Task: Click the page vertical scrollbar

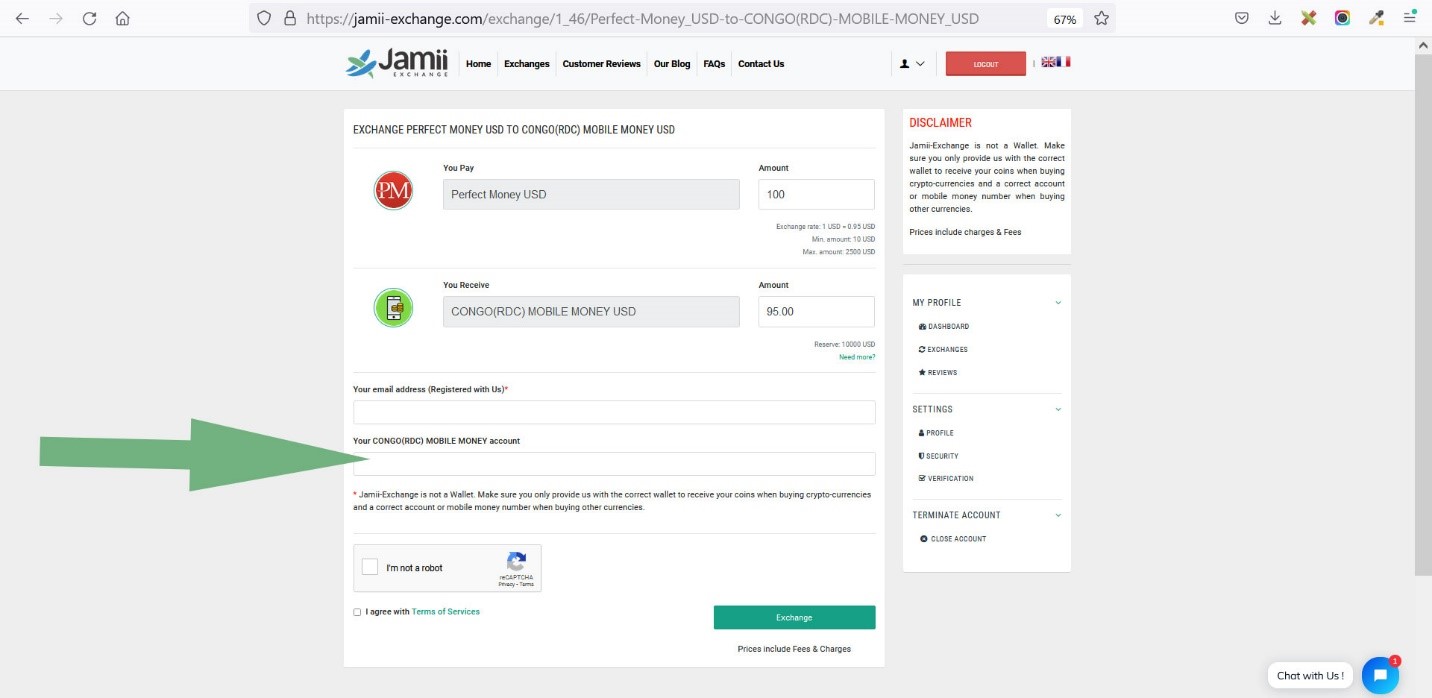Action: click(x=1423, y=315)
